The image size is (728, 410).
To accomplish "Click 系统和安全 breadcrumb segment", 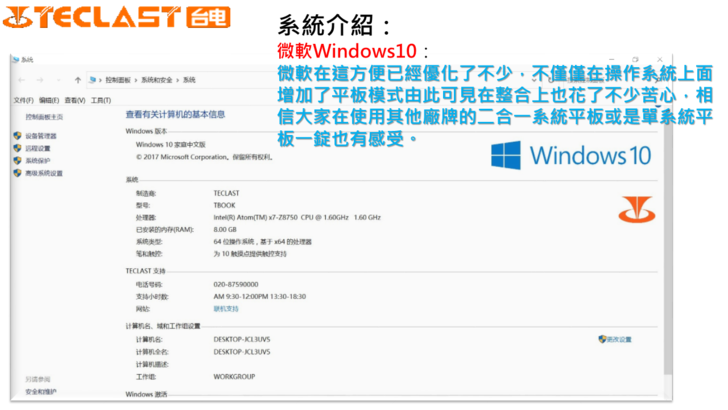I will (x=156, y=80).
